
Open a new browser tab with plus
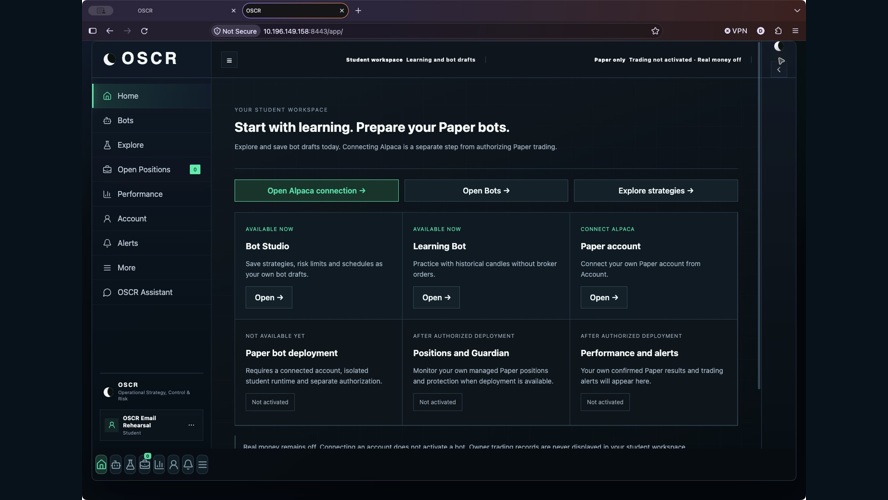pos(358,11)
